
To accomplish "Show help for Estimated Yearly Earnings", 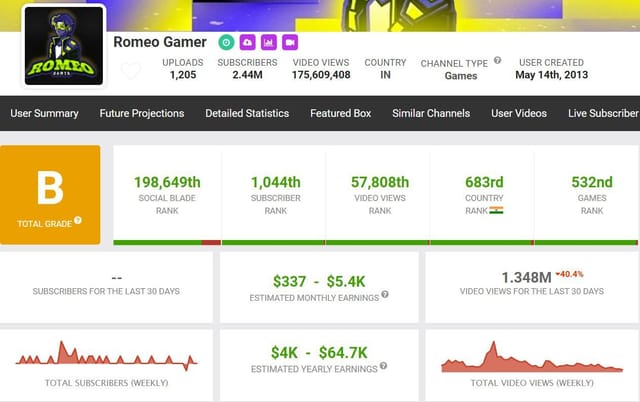I will 384,367.
